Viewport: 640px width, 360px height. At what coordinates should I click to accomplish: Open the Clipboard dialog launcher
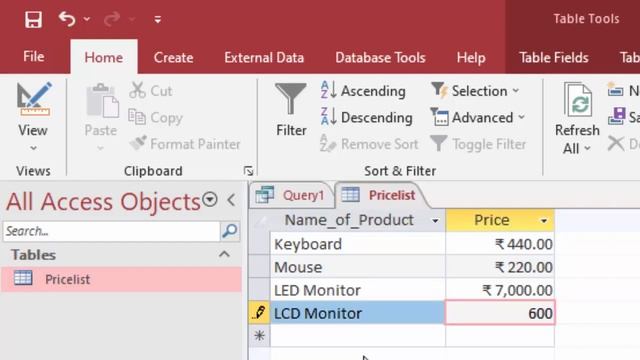coord(248,171)
